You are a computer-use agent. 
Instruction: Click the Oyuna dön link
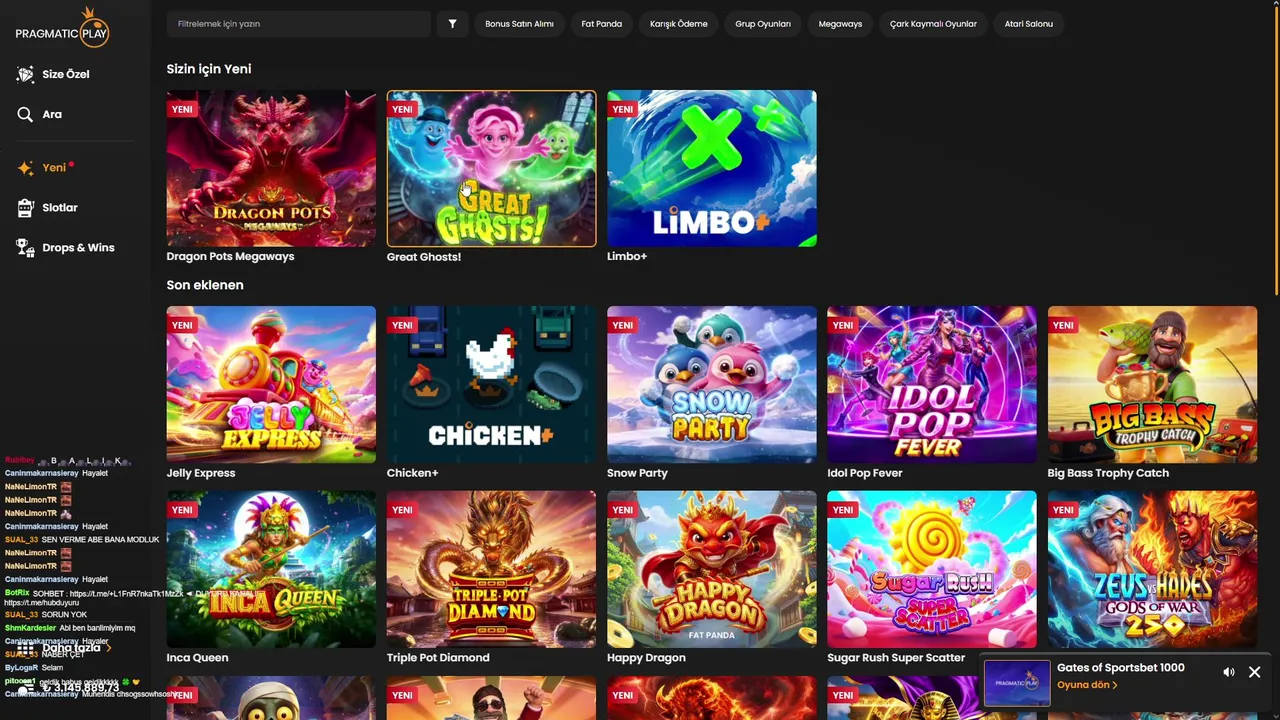click(x=1087, y=685)
